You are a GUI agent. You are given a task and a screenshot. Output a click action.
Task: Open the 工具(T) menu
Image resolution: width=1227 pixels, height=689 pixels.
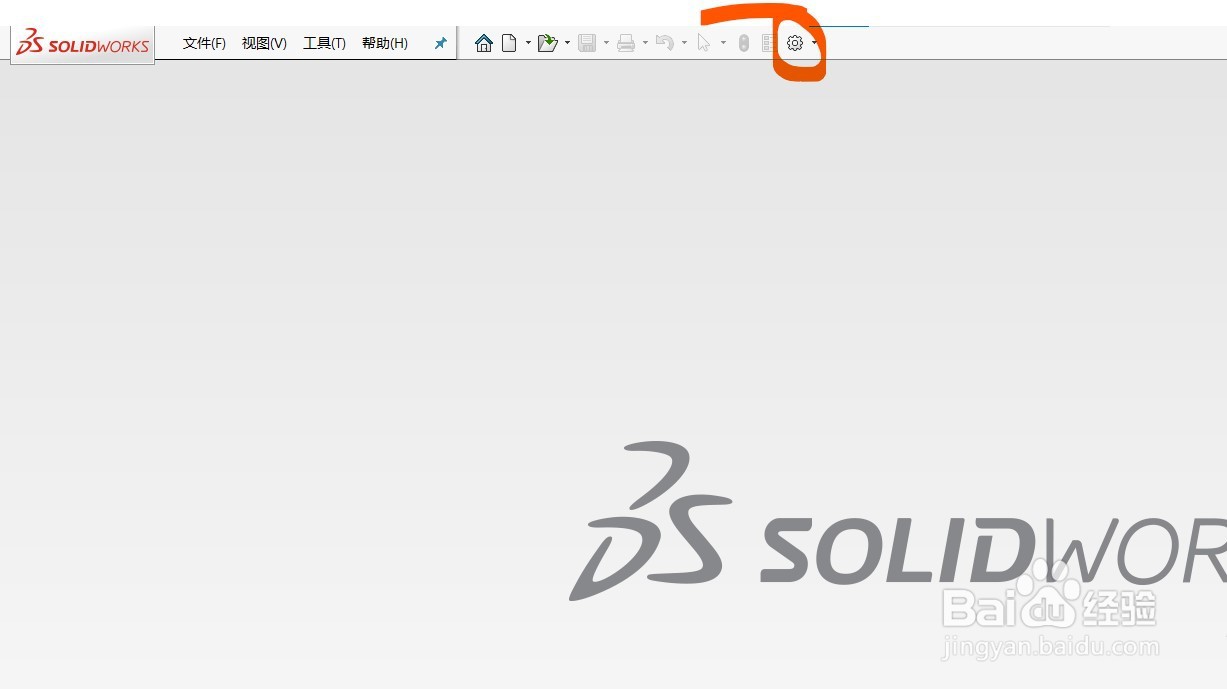tap(324, 43)
